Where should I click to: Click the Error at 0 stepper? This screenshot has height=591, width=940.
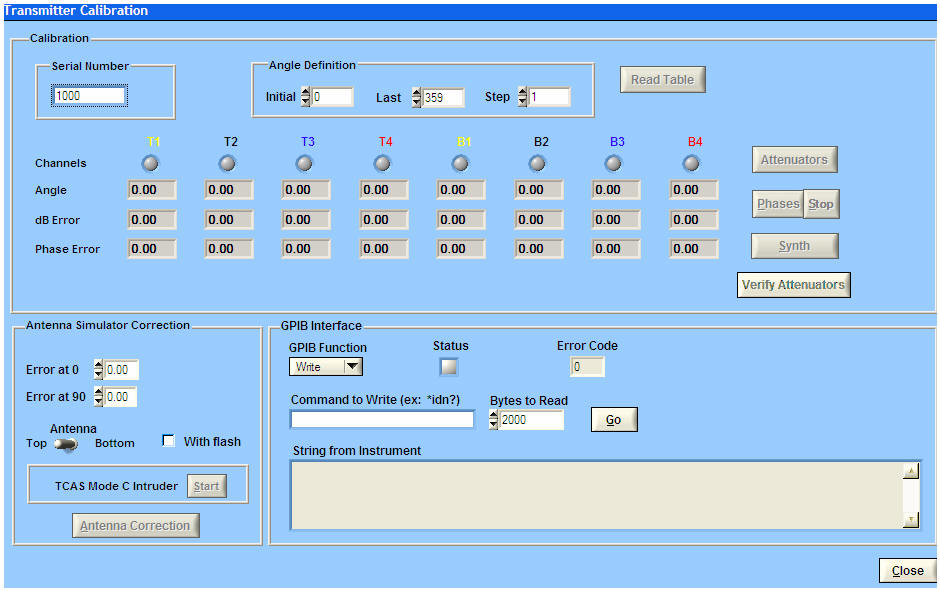(x=98, y=370)
